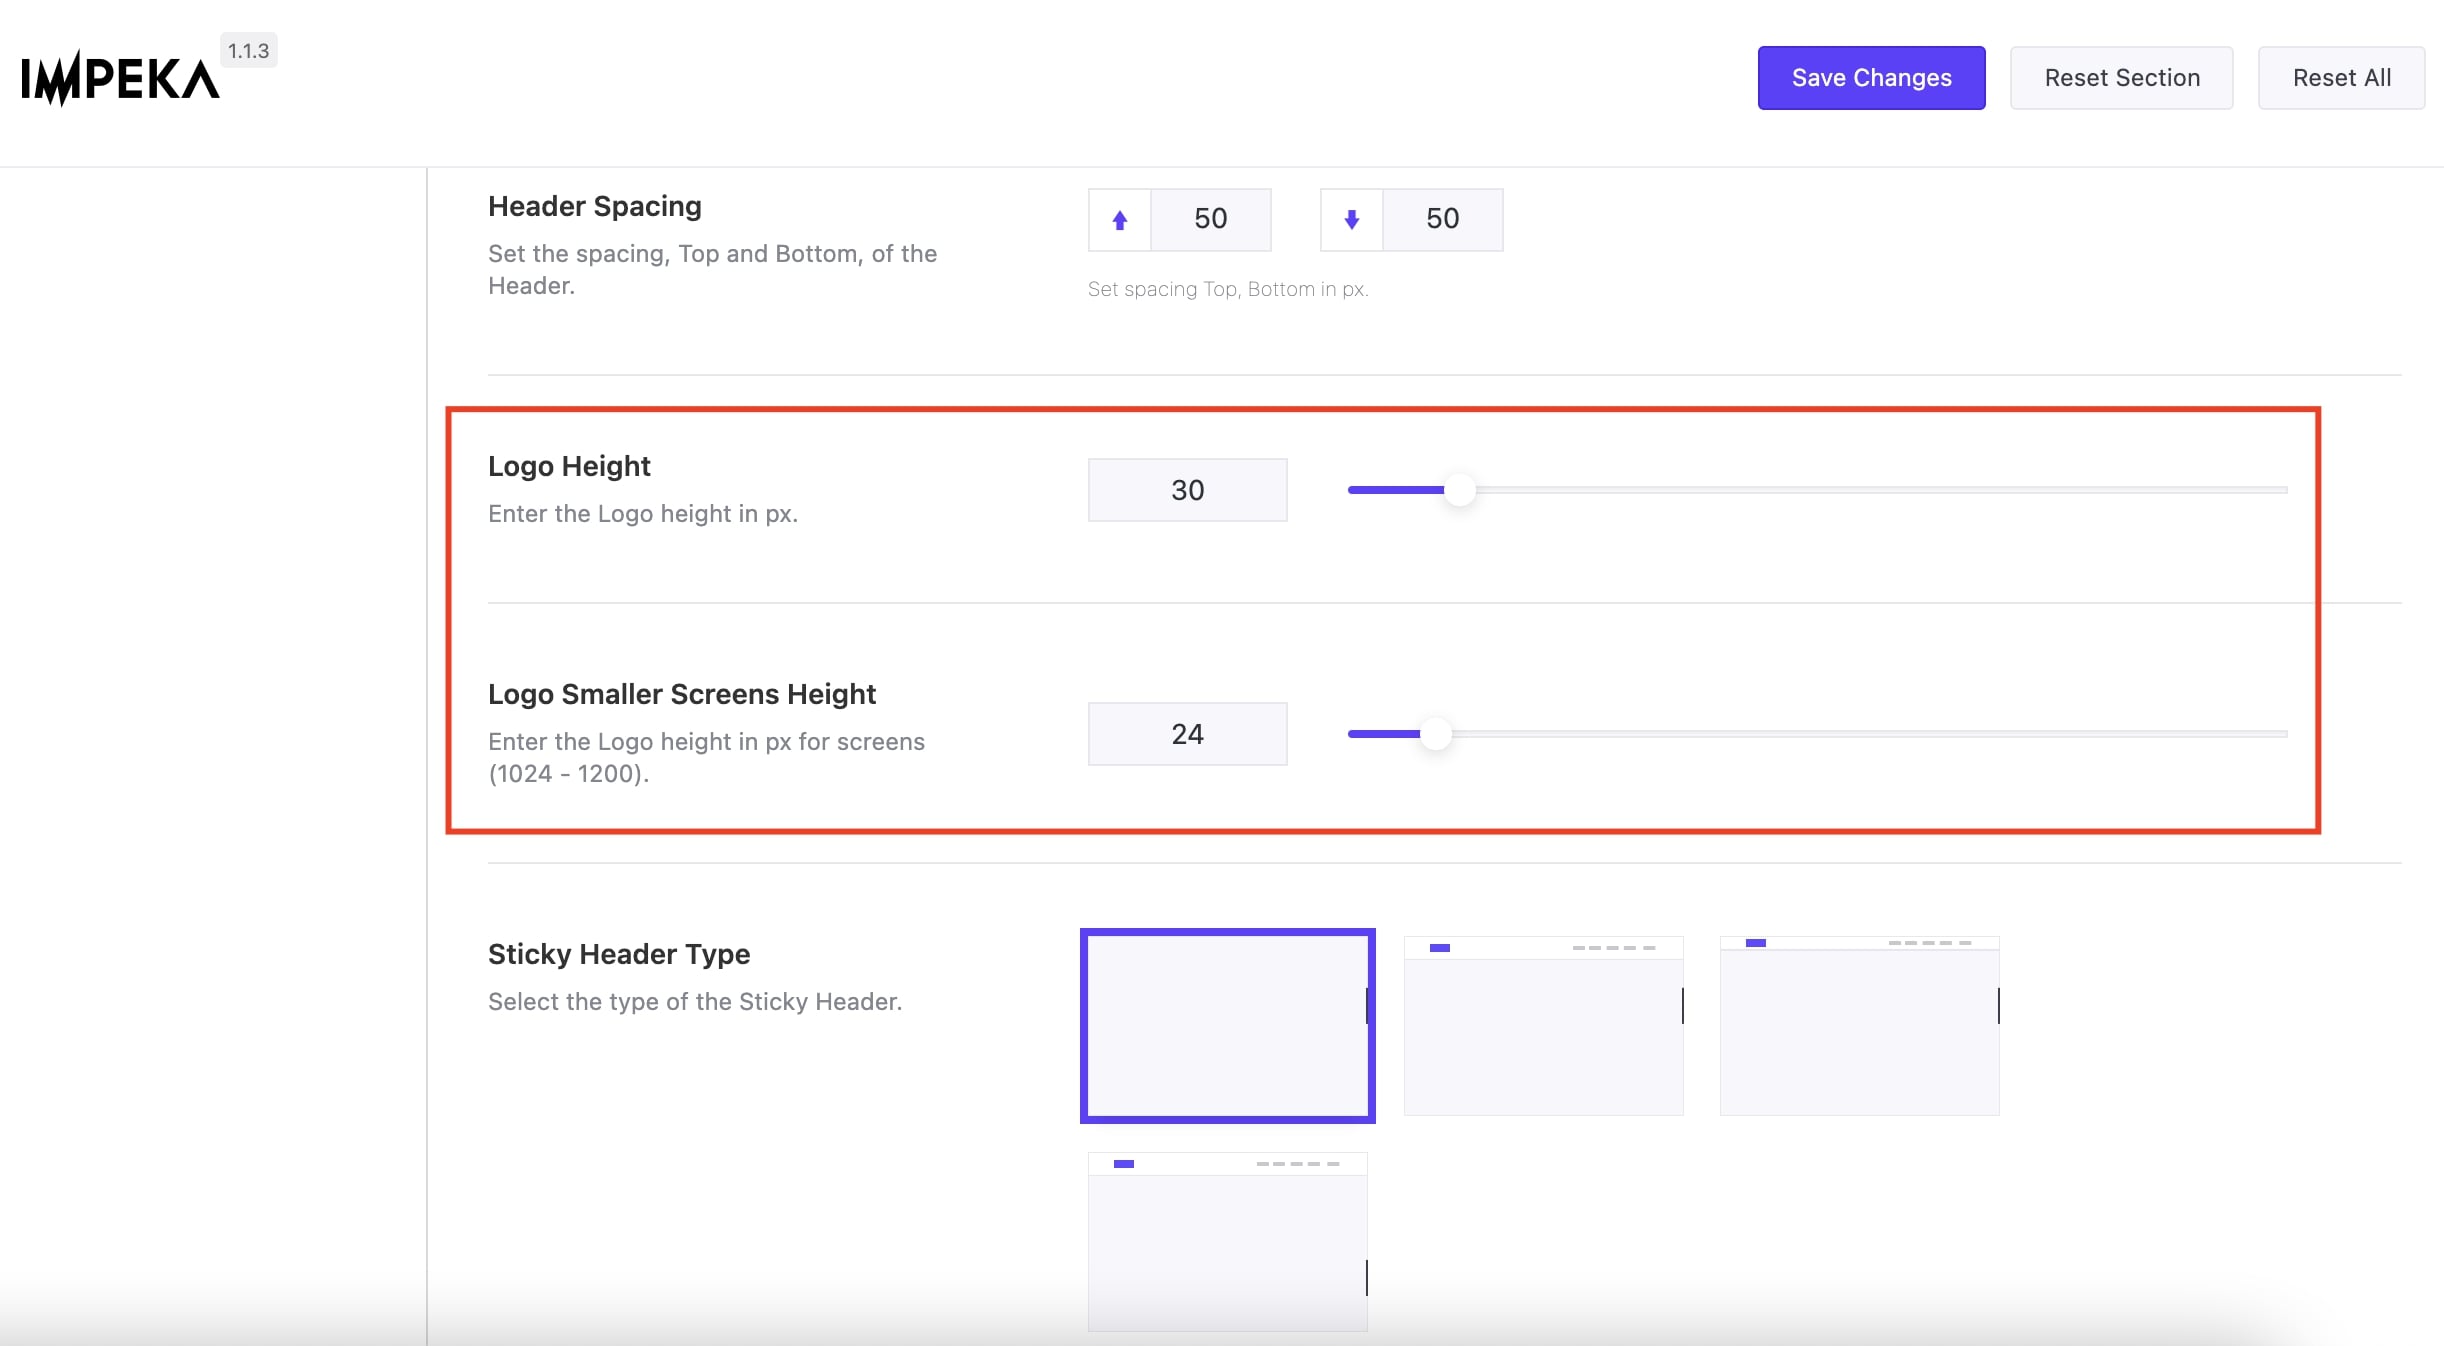This screenshot has width=2444, height=1346.
Task: Click the Logo Smaller Screens slider track
Action: tap(1870, 734)
